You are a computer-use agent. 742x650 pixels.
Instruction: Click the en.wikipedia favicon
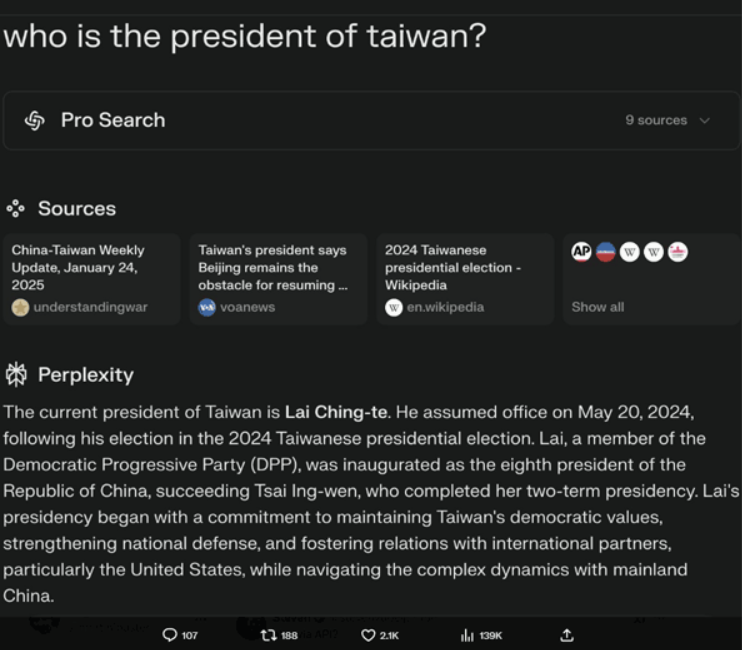(x=394, y=307)
